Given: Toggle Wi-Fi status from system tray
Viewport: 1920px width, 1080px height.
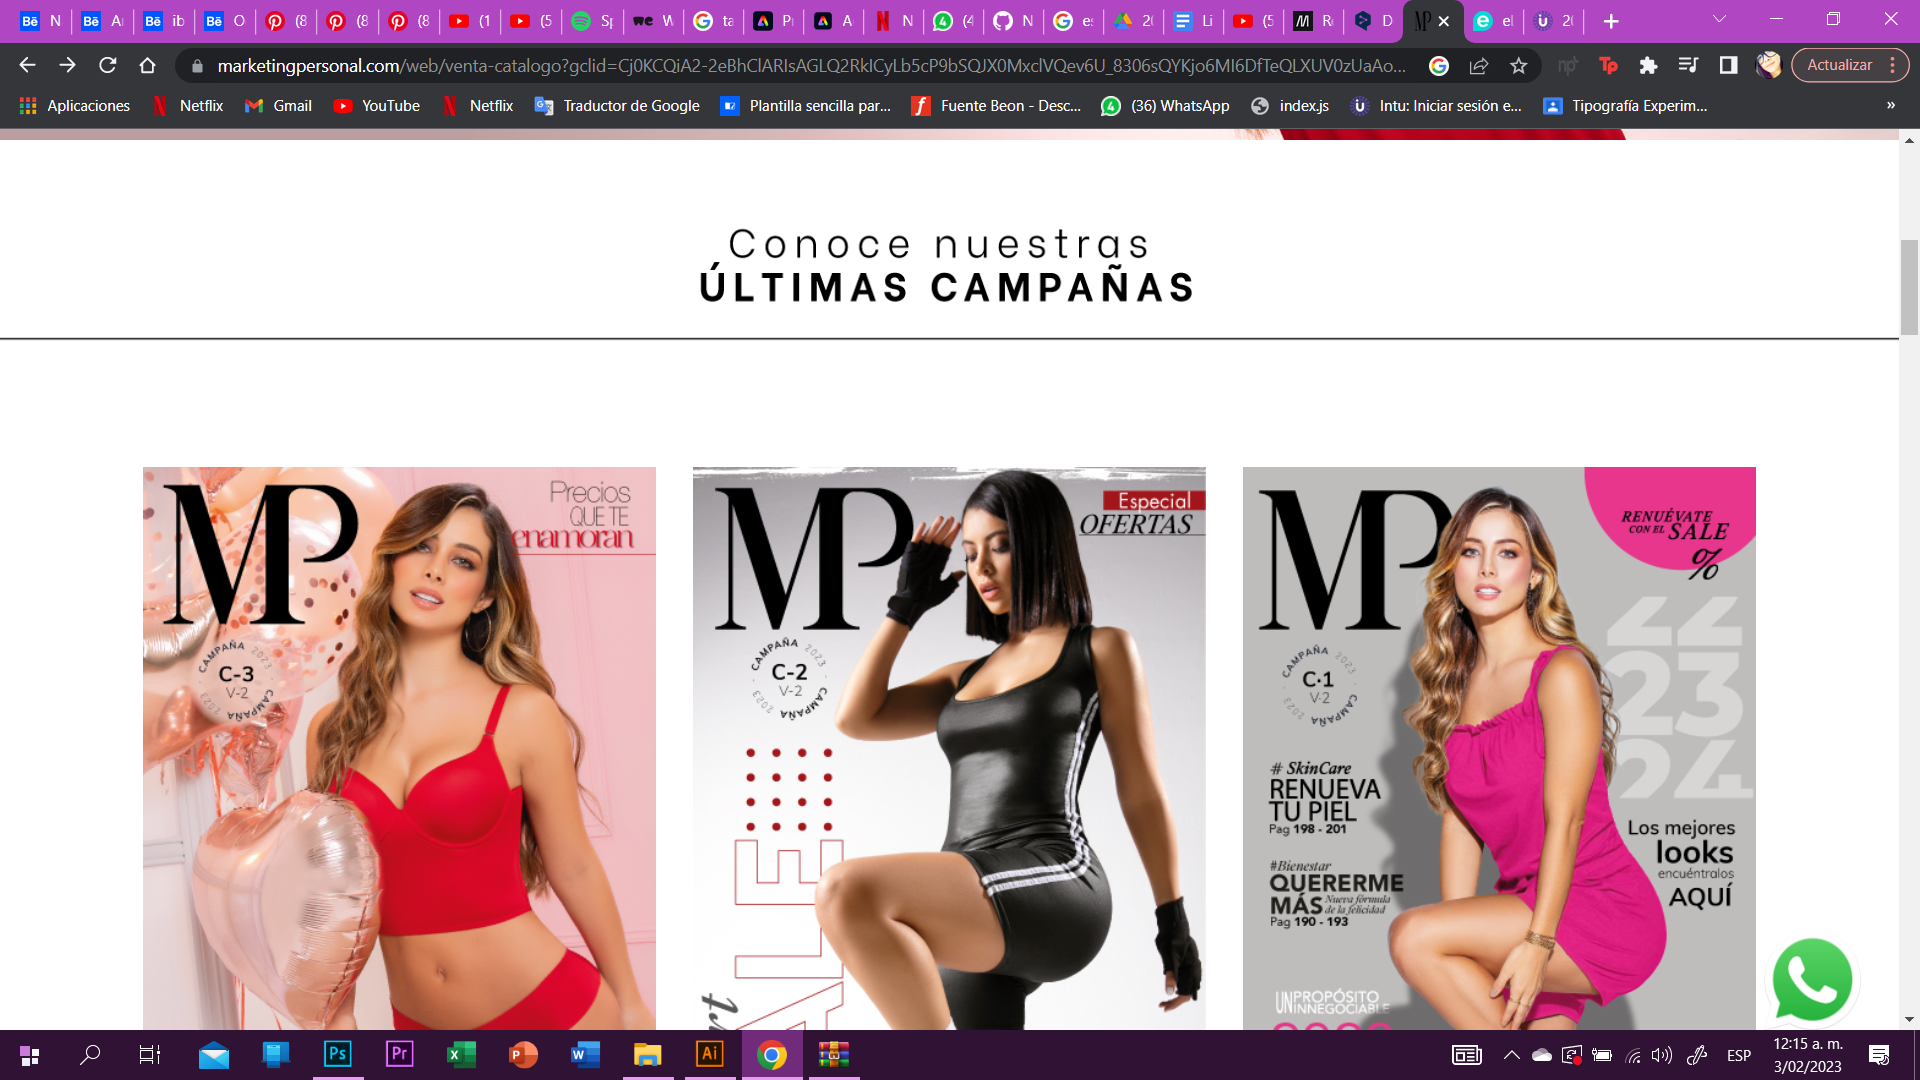Looking at the screenshot, I should [1634, 1055].
